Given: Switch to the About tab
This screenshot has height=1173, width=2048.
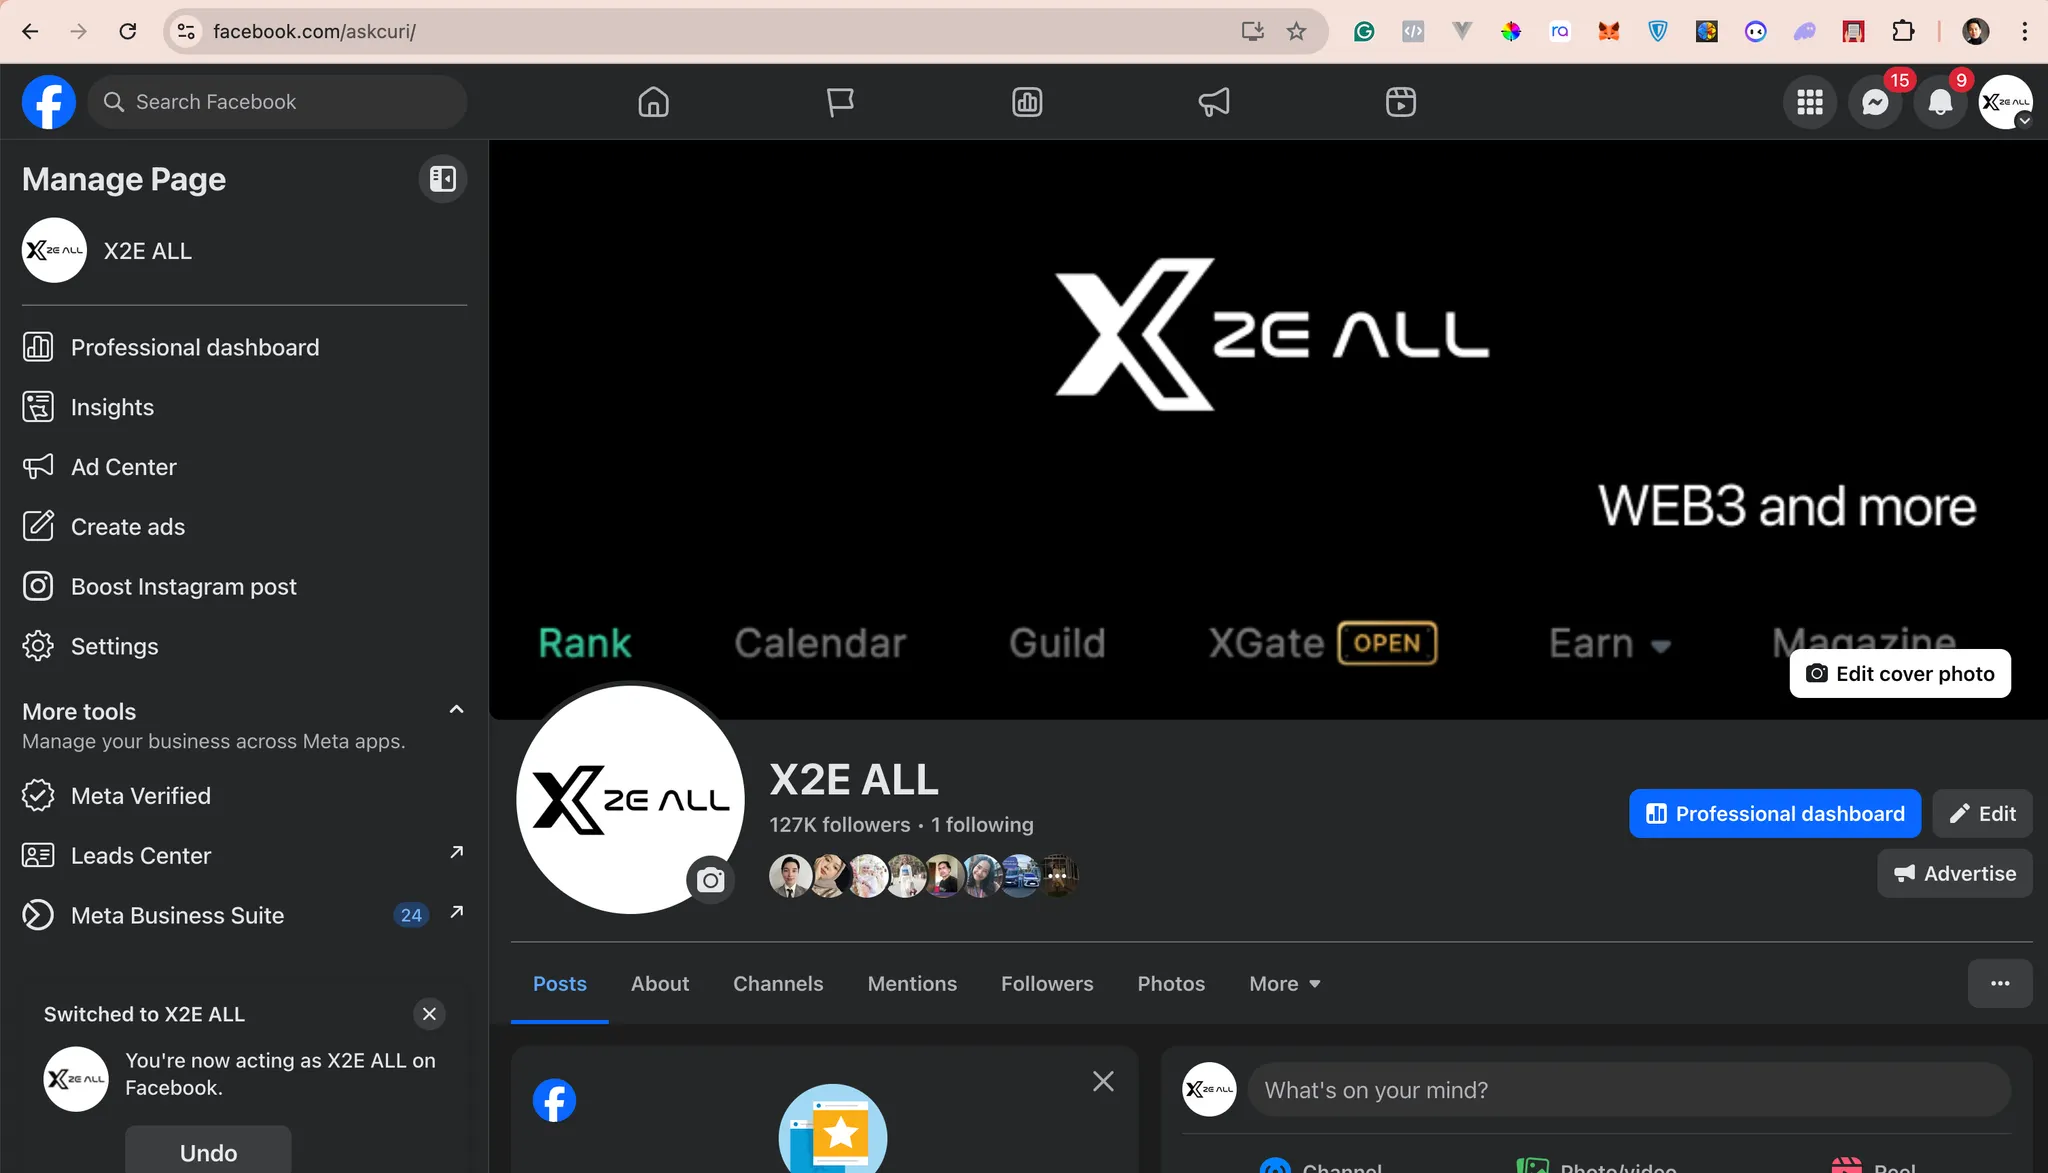Looking at the screenshot, I should pyautogui.click(x=659, y=984).
